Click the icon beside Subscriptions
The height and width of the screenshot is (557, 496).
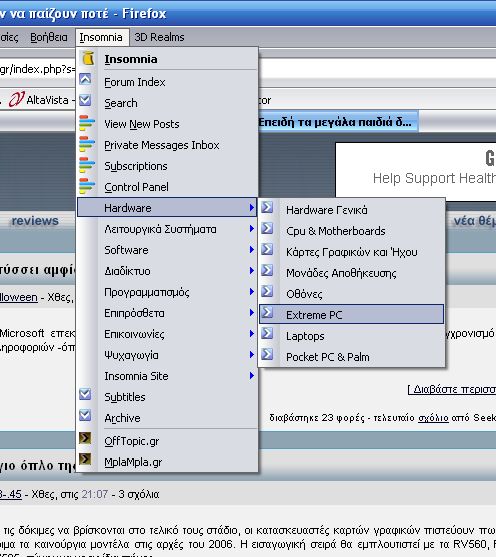87,165
